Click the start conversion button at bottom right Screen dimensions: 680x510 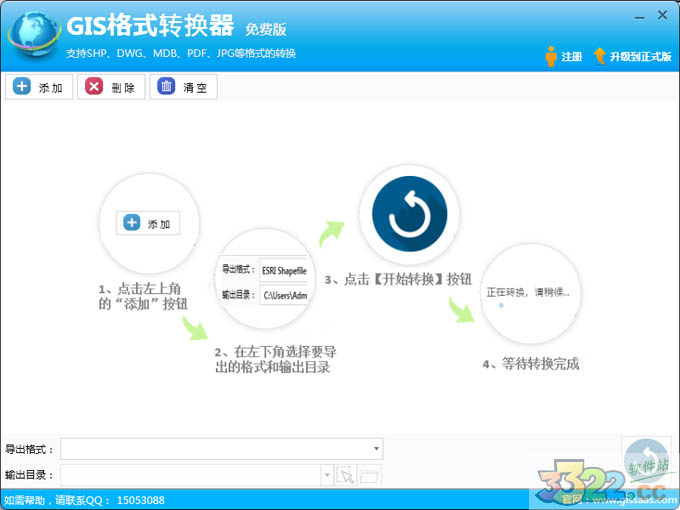646,462
